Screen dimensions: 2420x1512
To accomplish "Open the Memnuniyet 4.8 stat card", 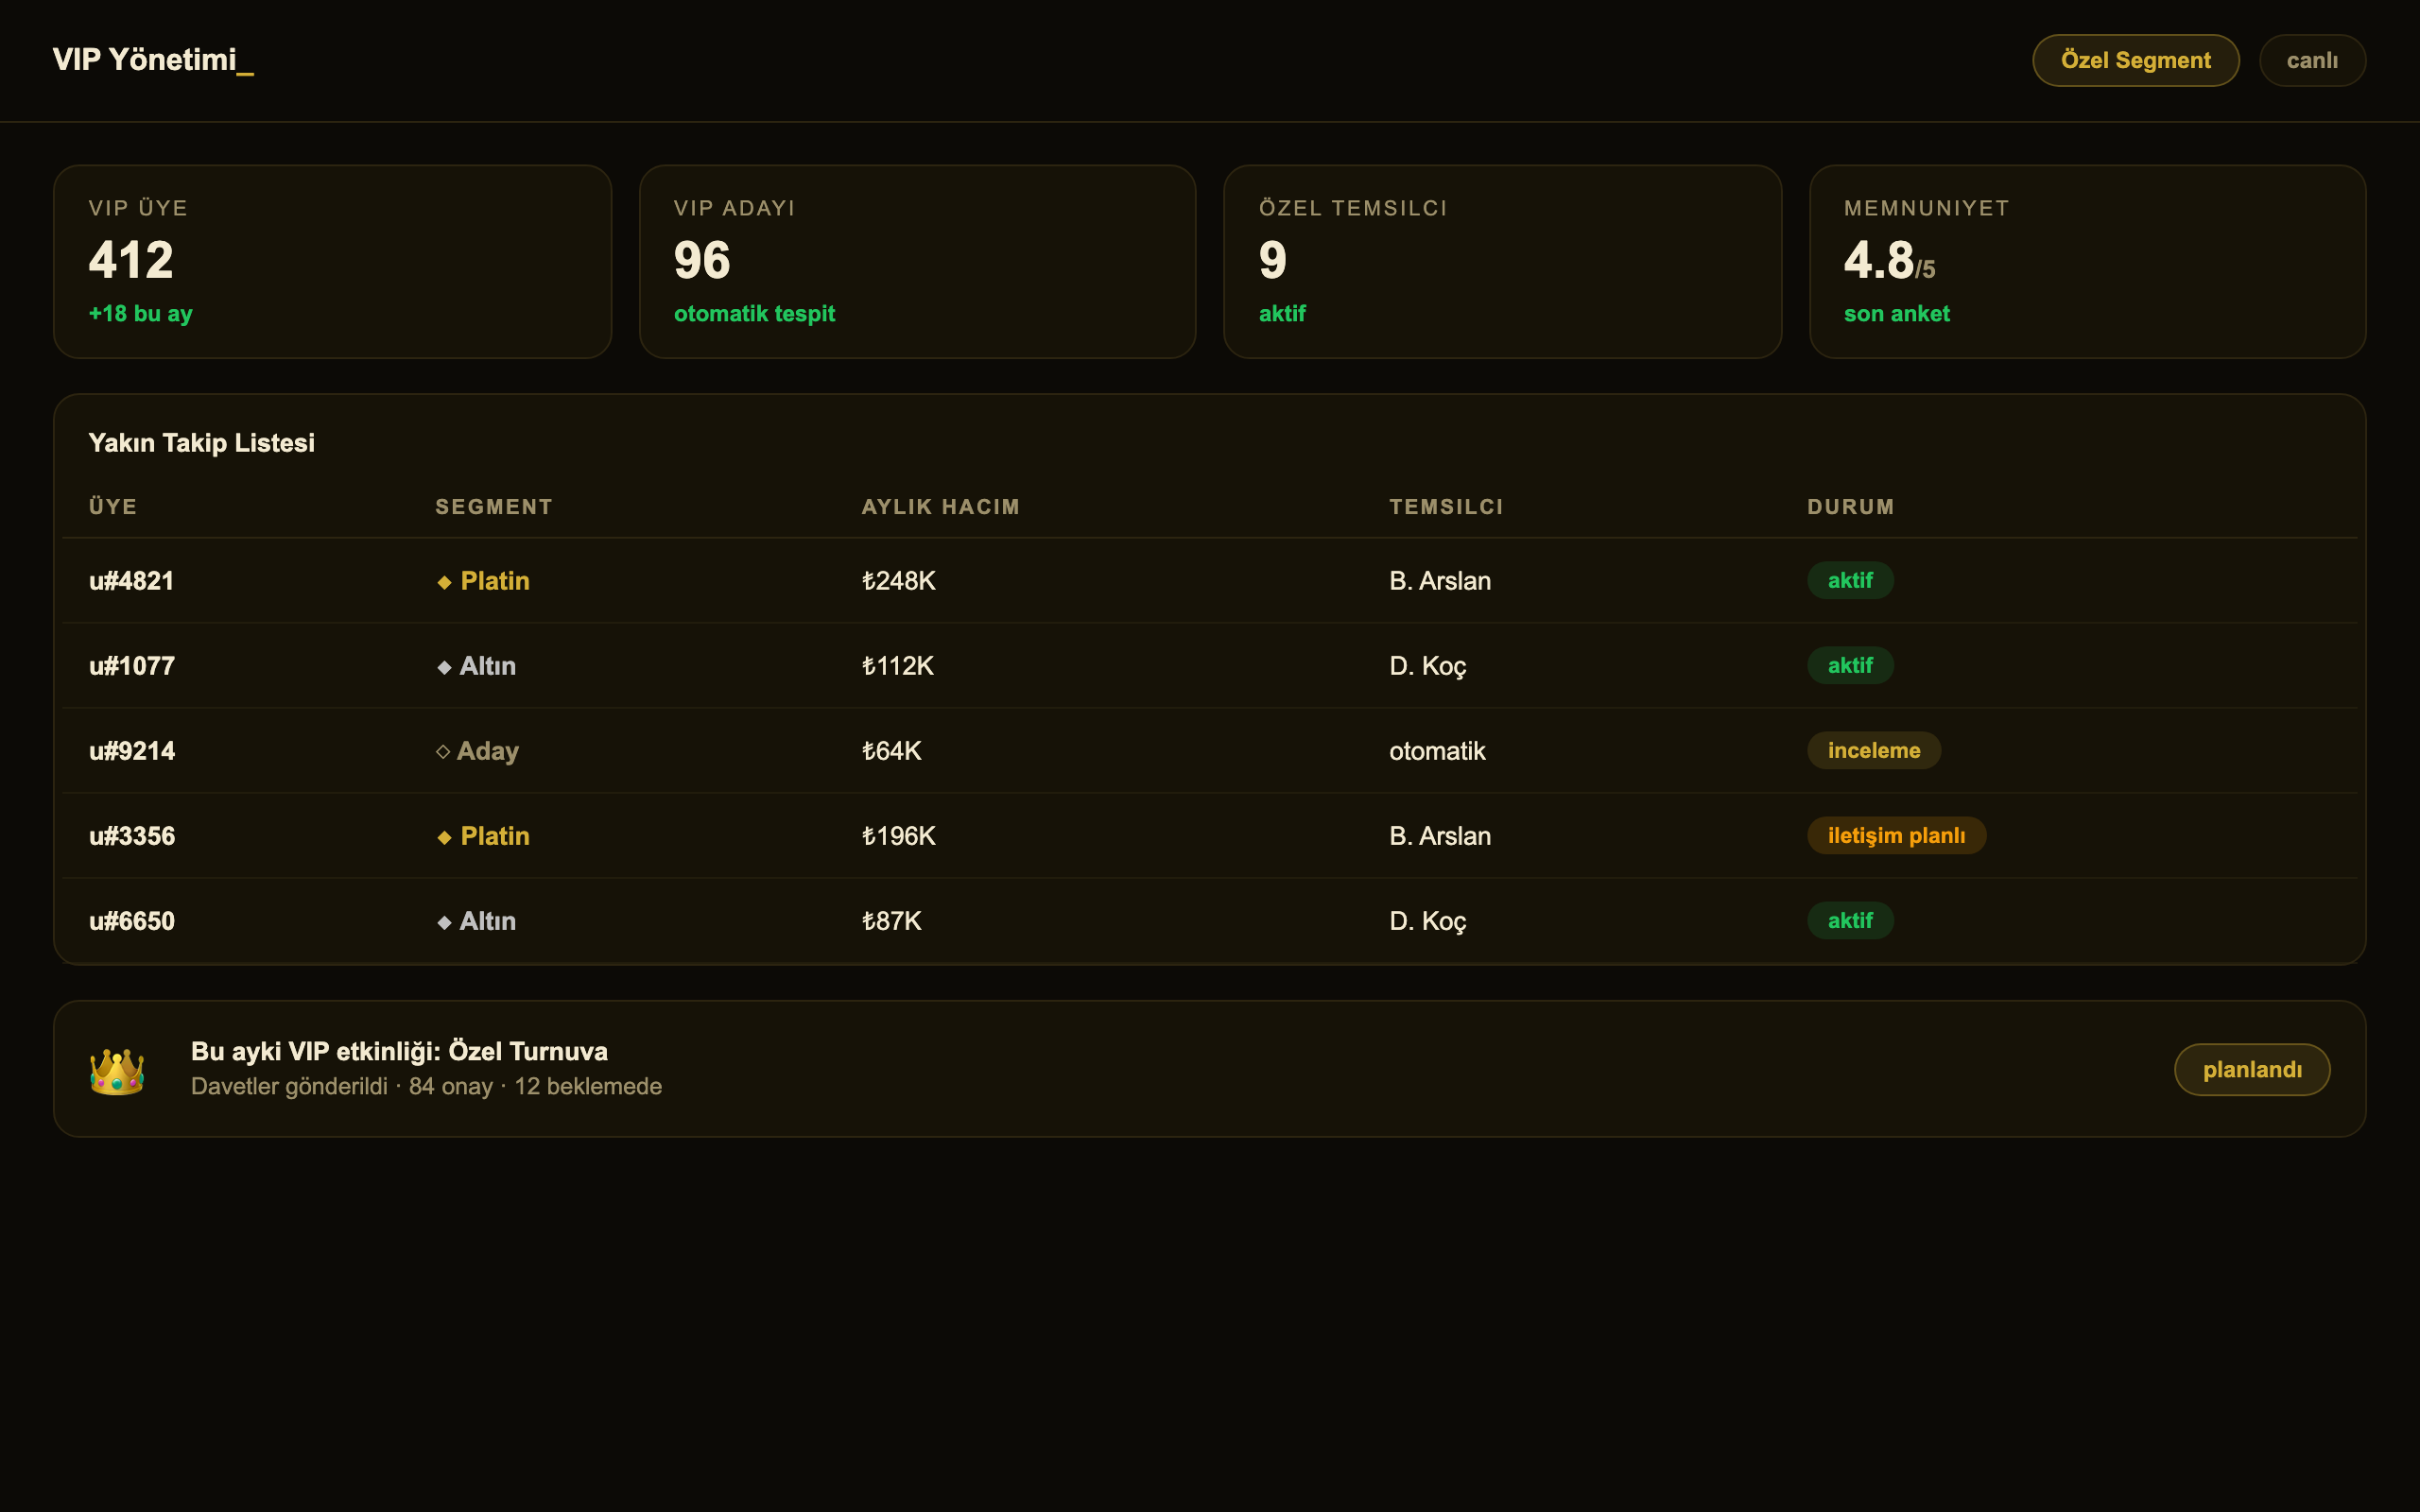I will (2087, 261).
